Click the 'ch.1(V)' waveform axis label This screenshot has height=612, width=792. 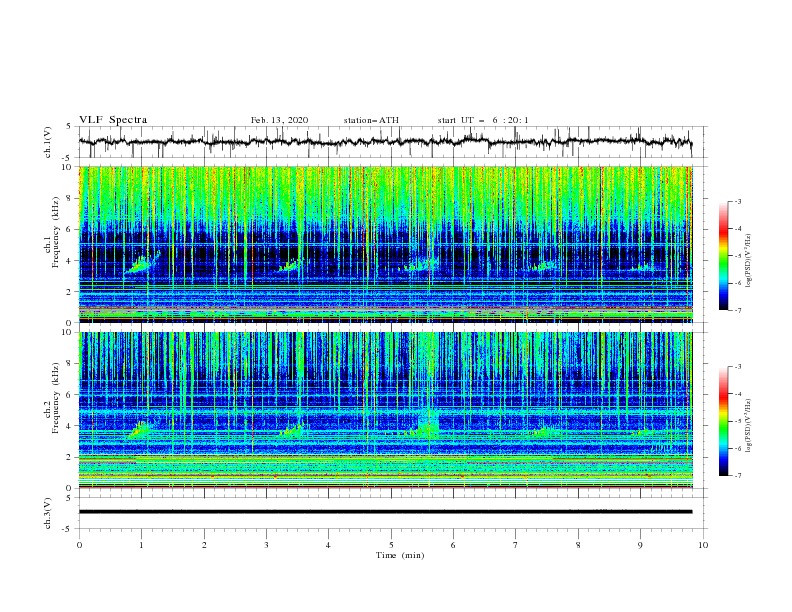click(48, 142)
